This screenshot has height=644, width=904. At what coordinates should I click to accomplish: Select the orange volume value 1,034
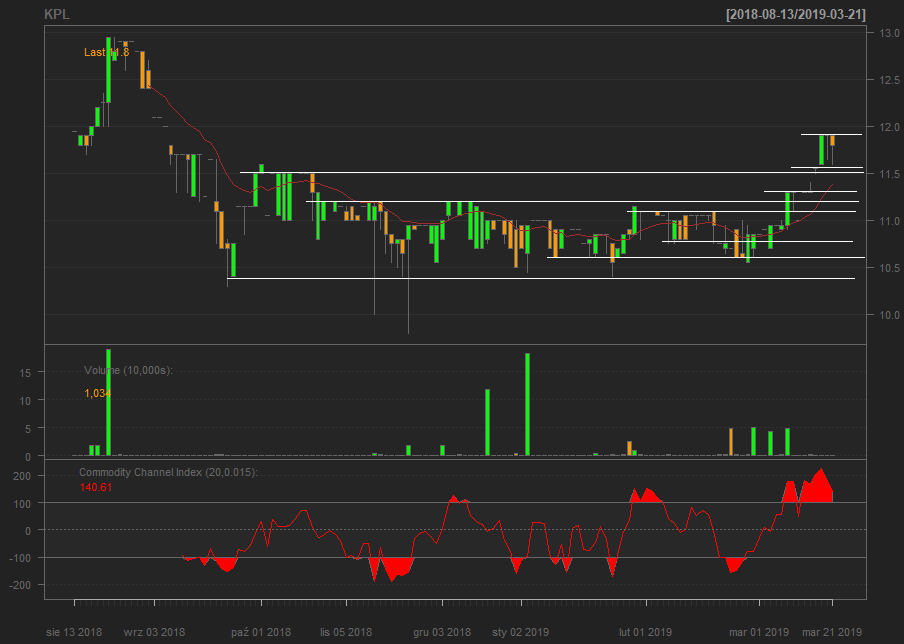(x=97, y=394)
